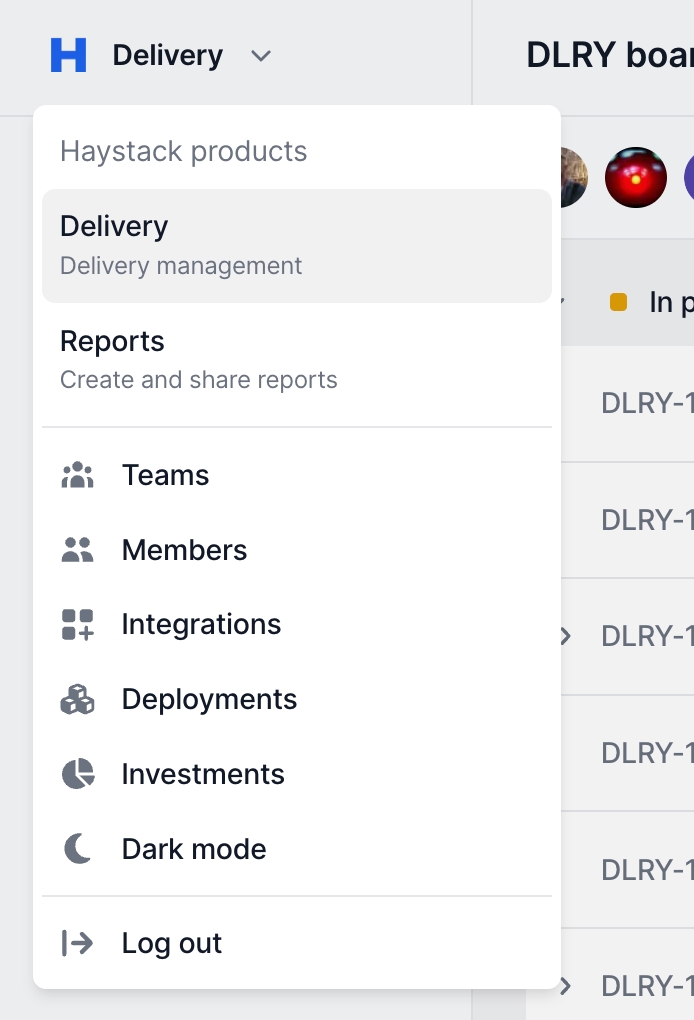Click the blue Haystack H logo

[68, 55]
